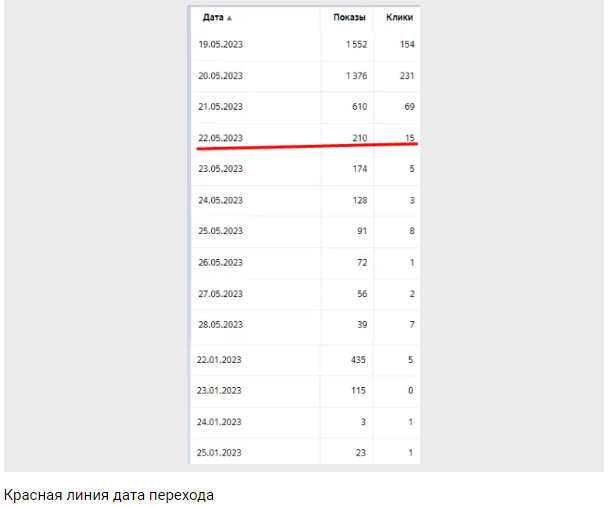Select date cell 19.05.2023
This screenshot has width=608, height=507.
221,45
